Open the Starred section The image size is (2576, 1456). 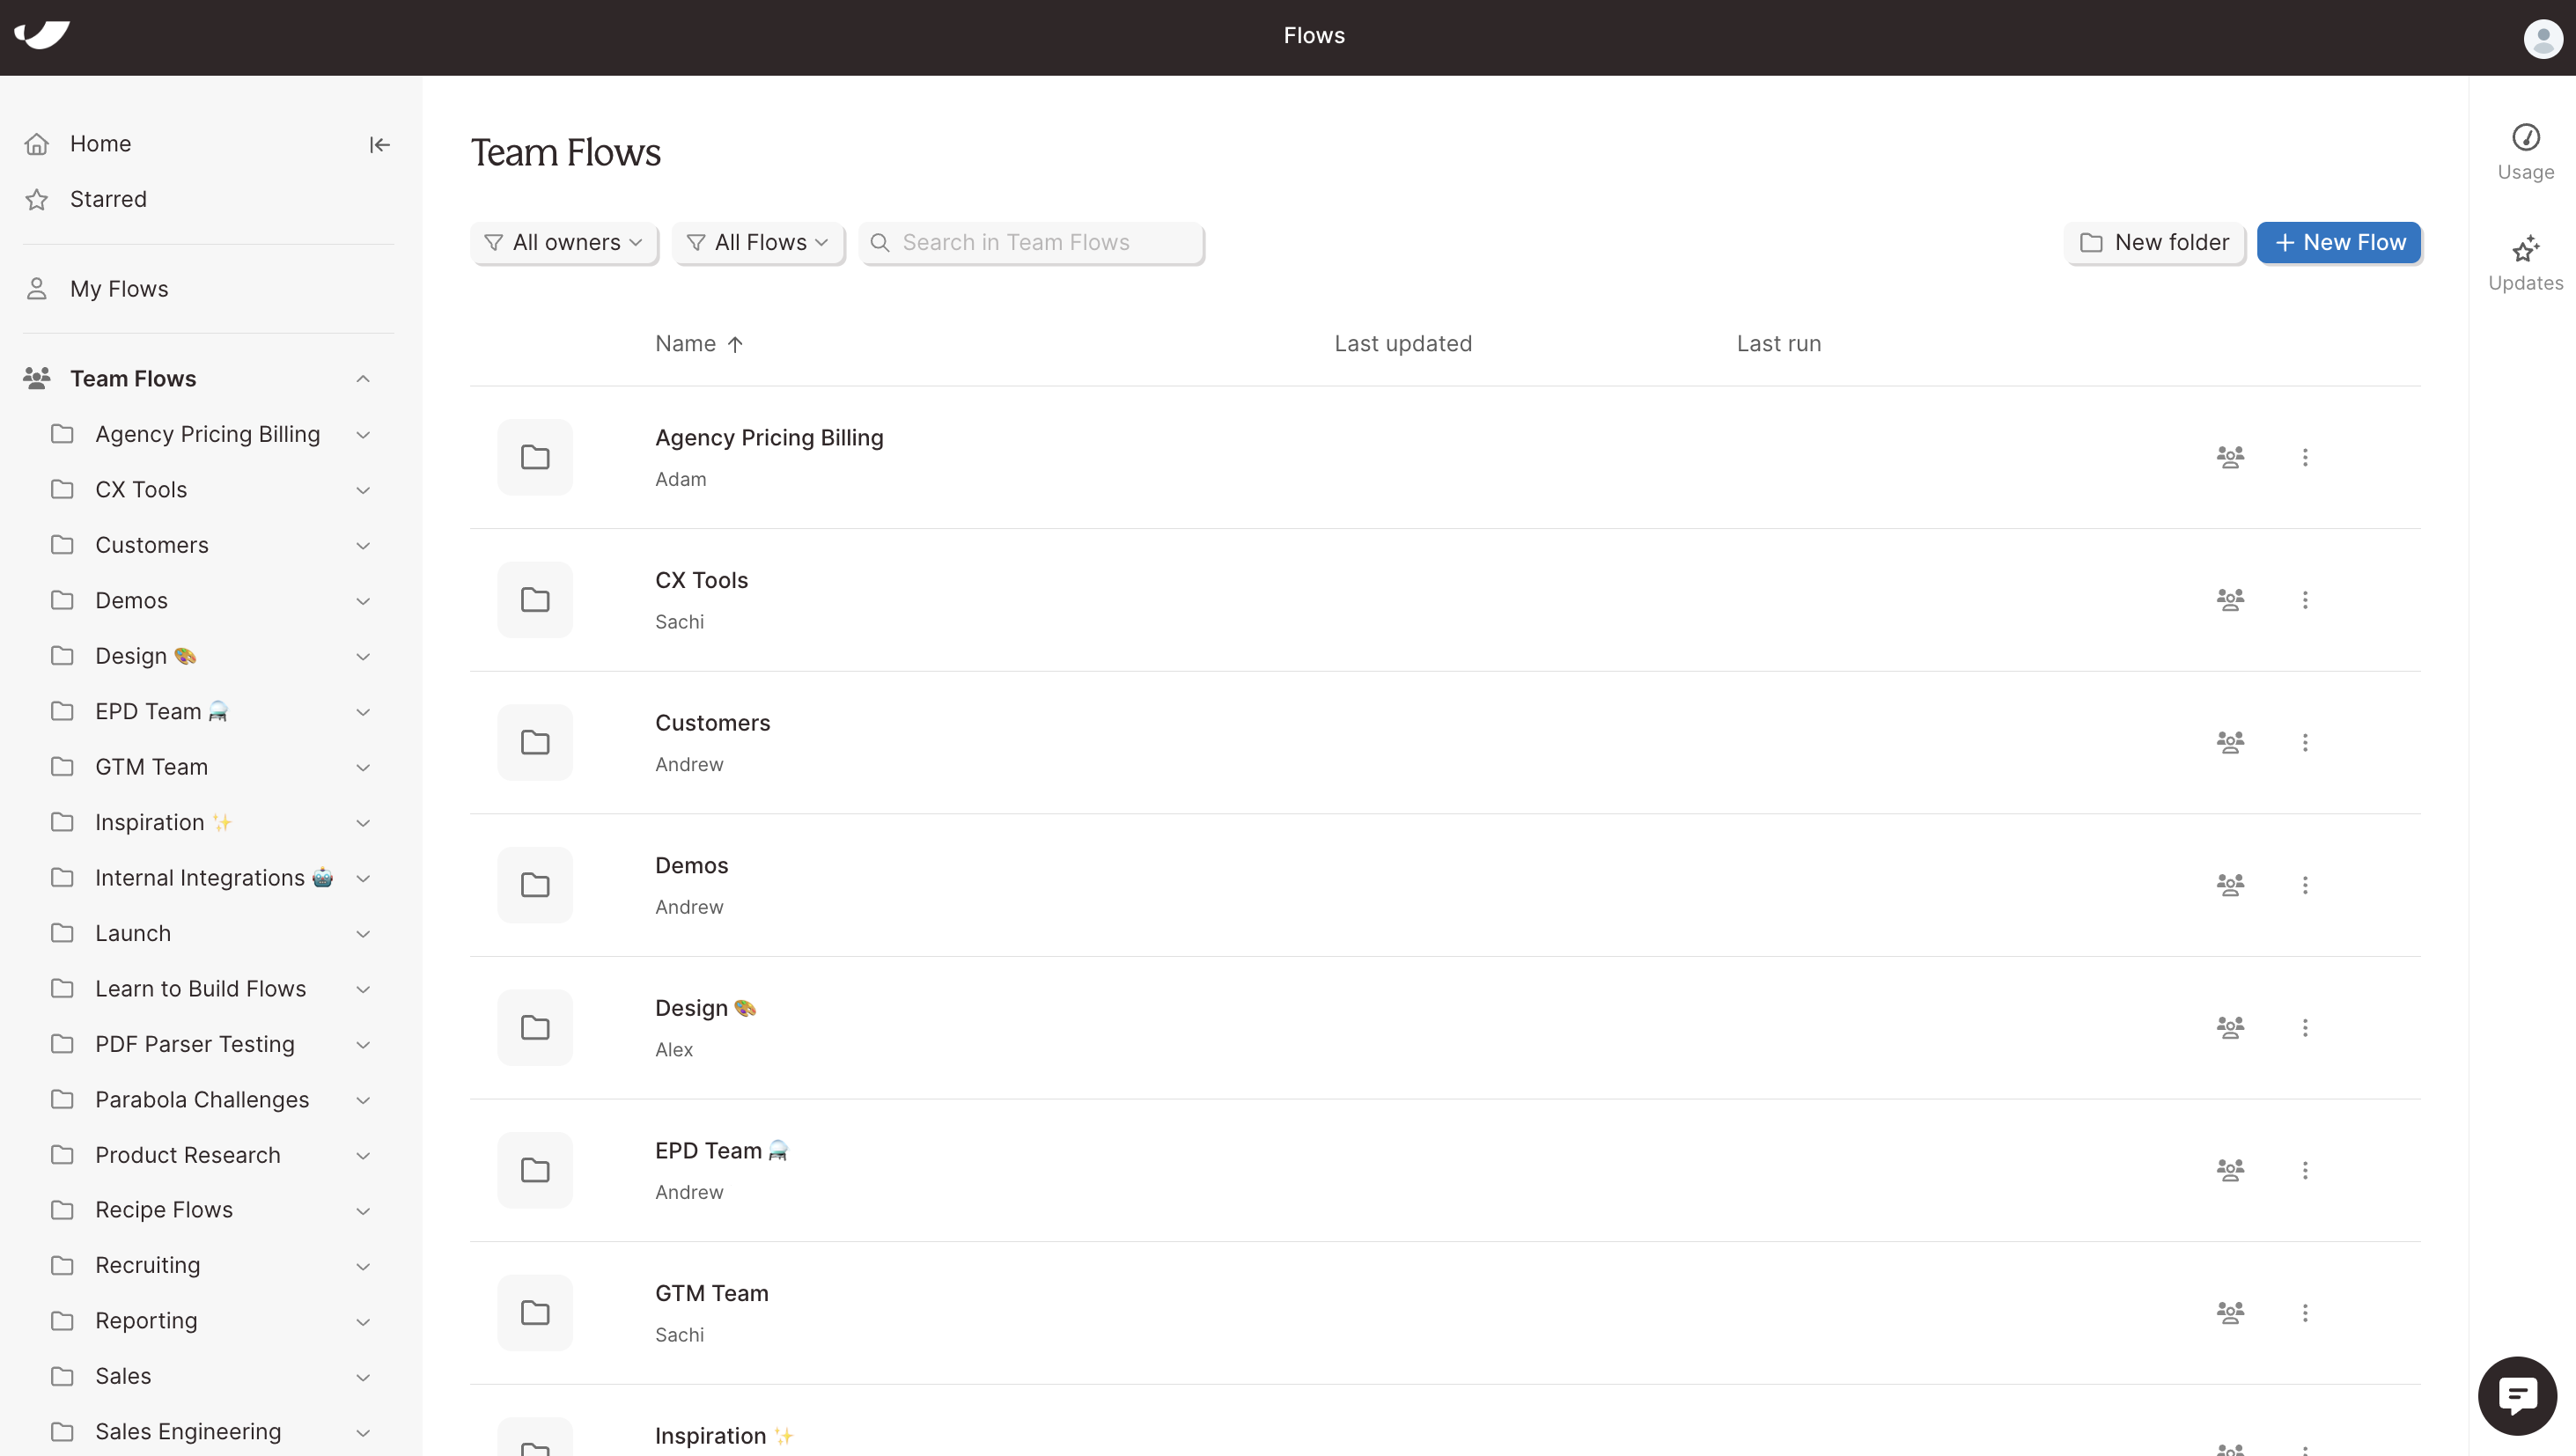coord(108,199)
